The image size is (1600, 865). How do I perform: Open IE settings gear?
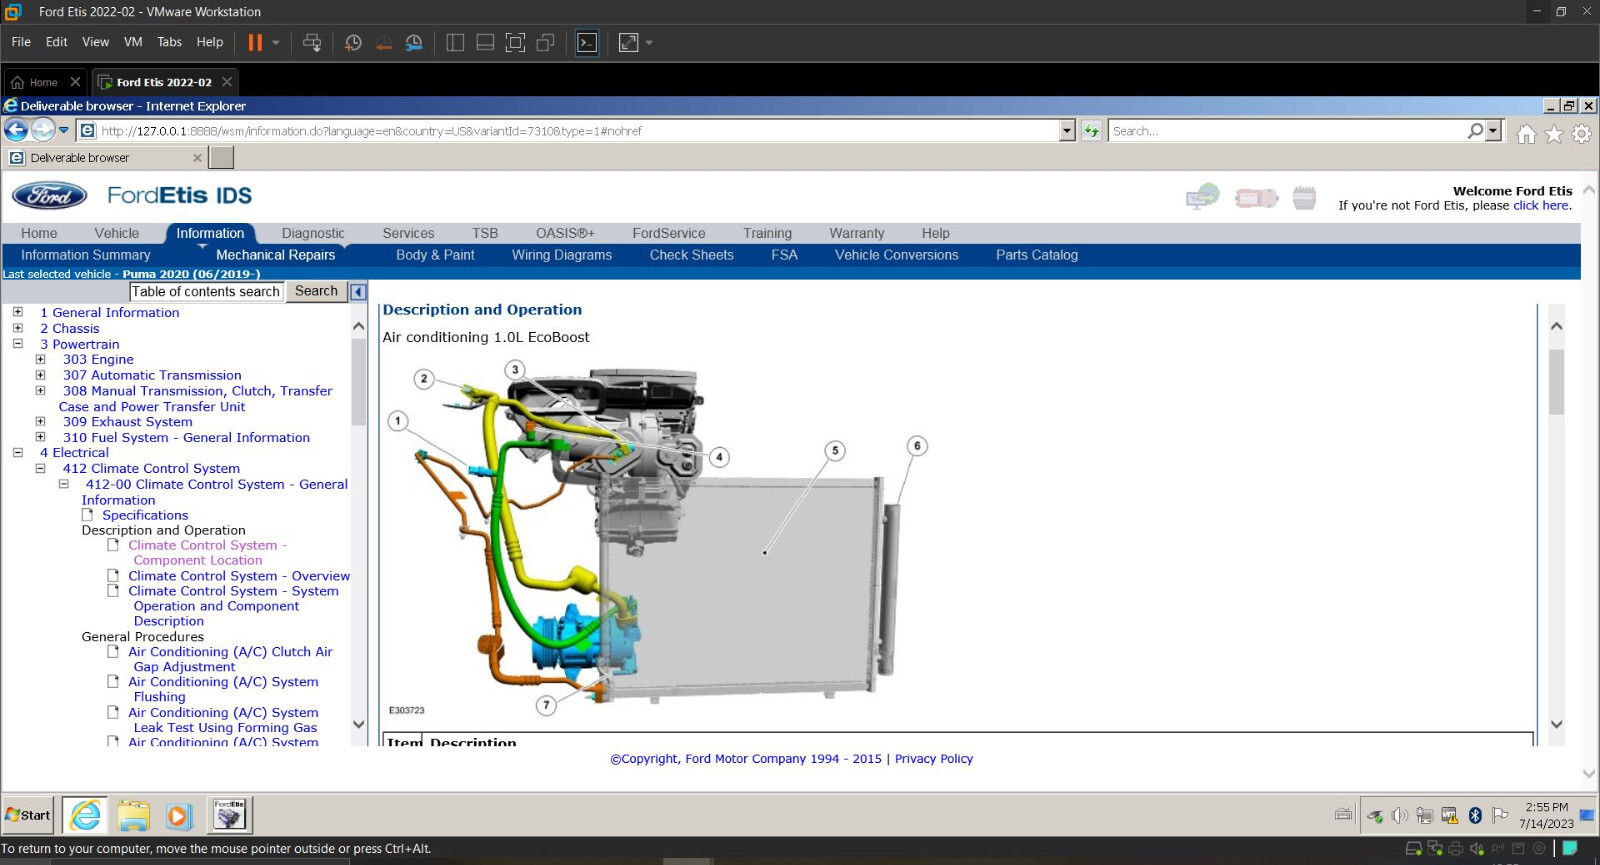point(1581,134)
